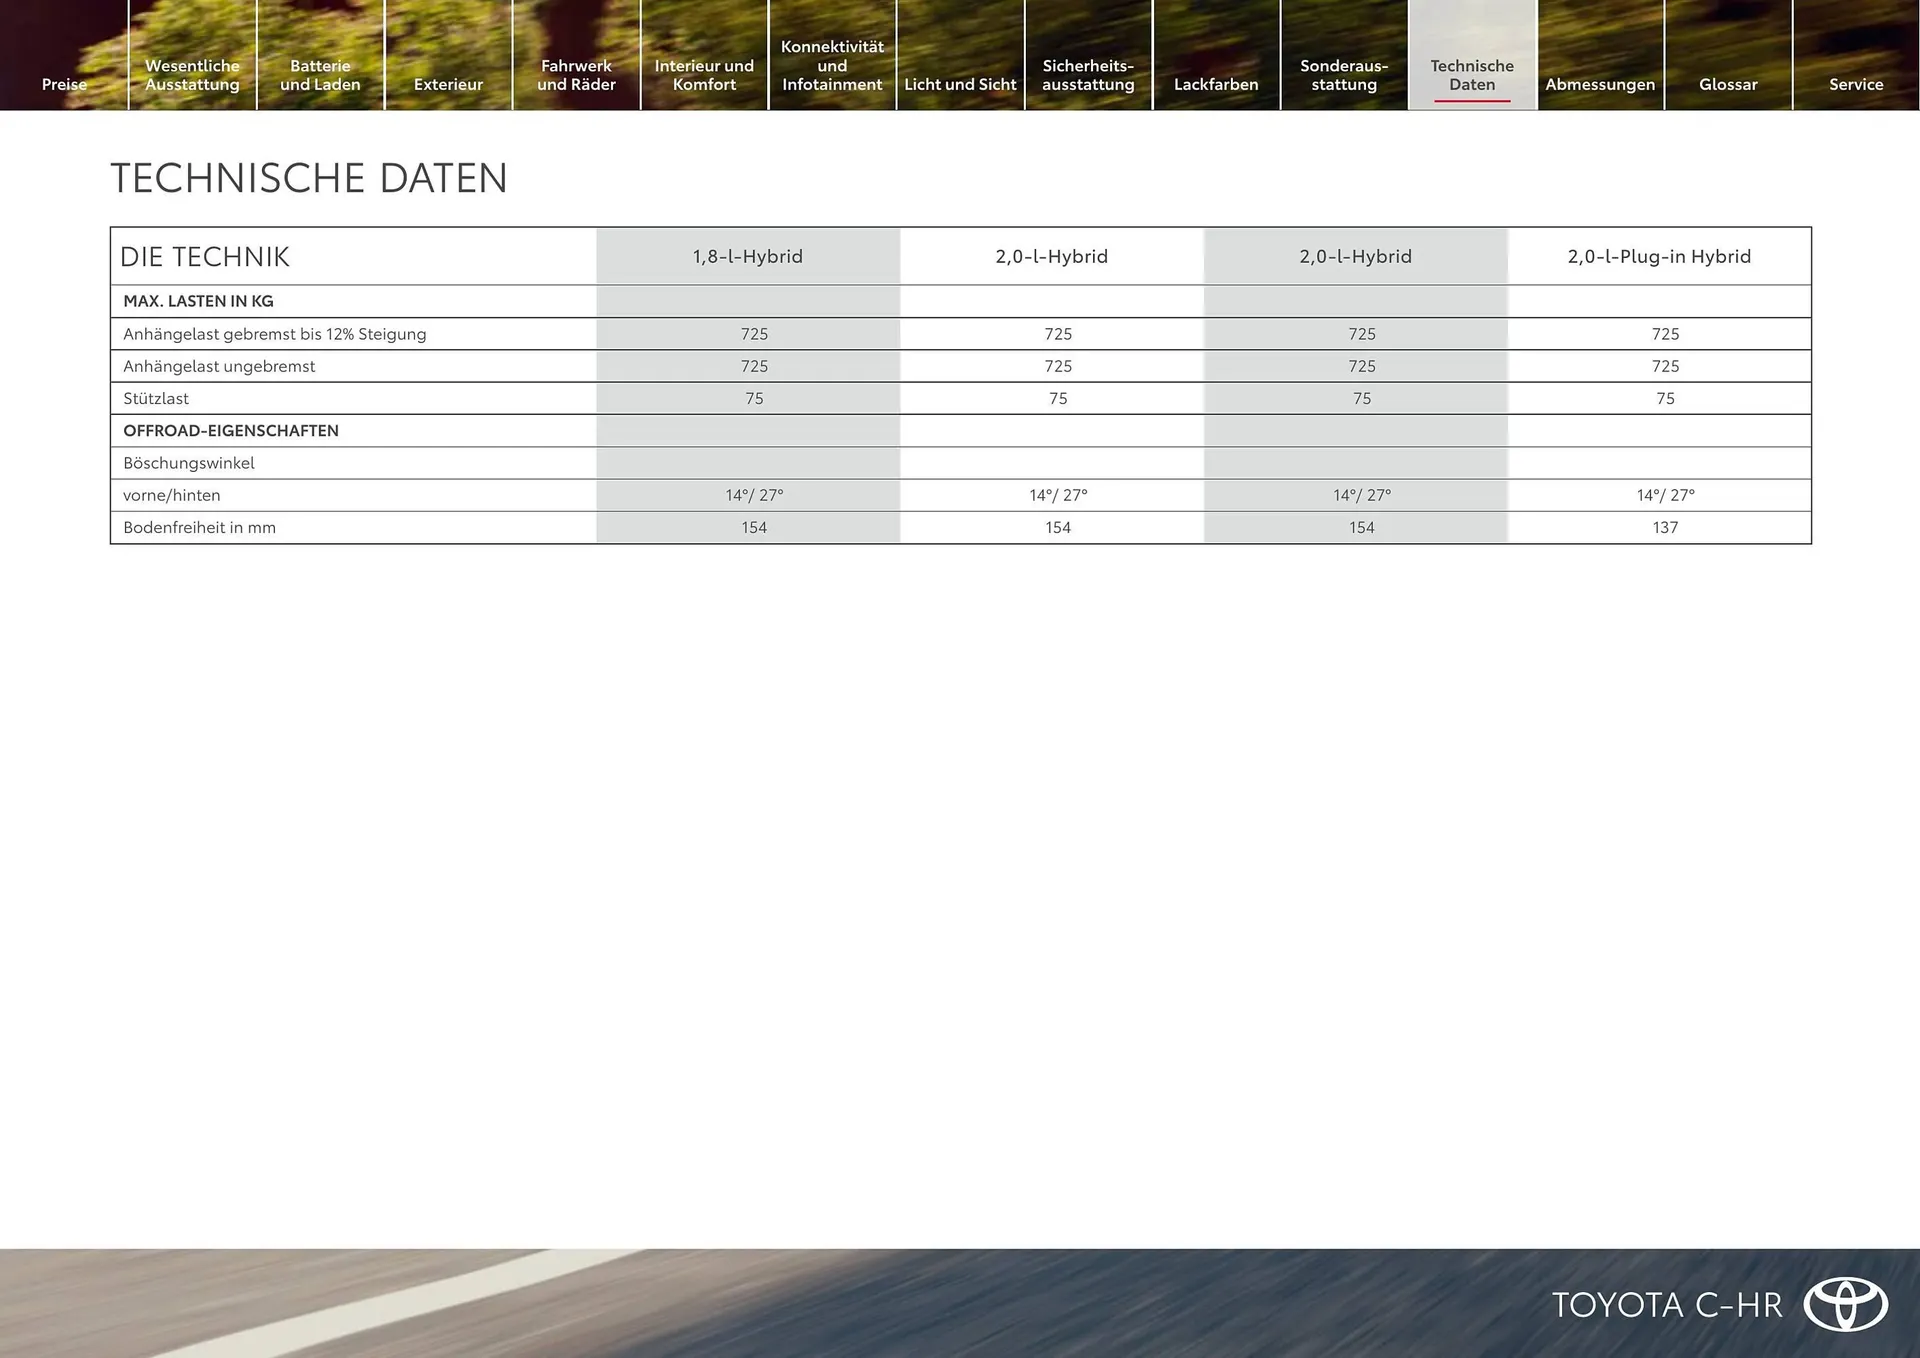Click the 1,8-l-Hybrid column header
This screenshot has width=1920, height=1358.
pos(748,256)
